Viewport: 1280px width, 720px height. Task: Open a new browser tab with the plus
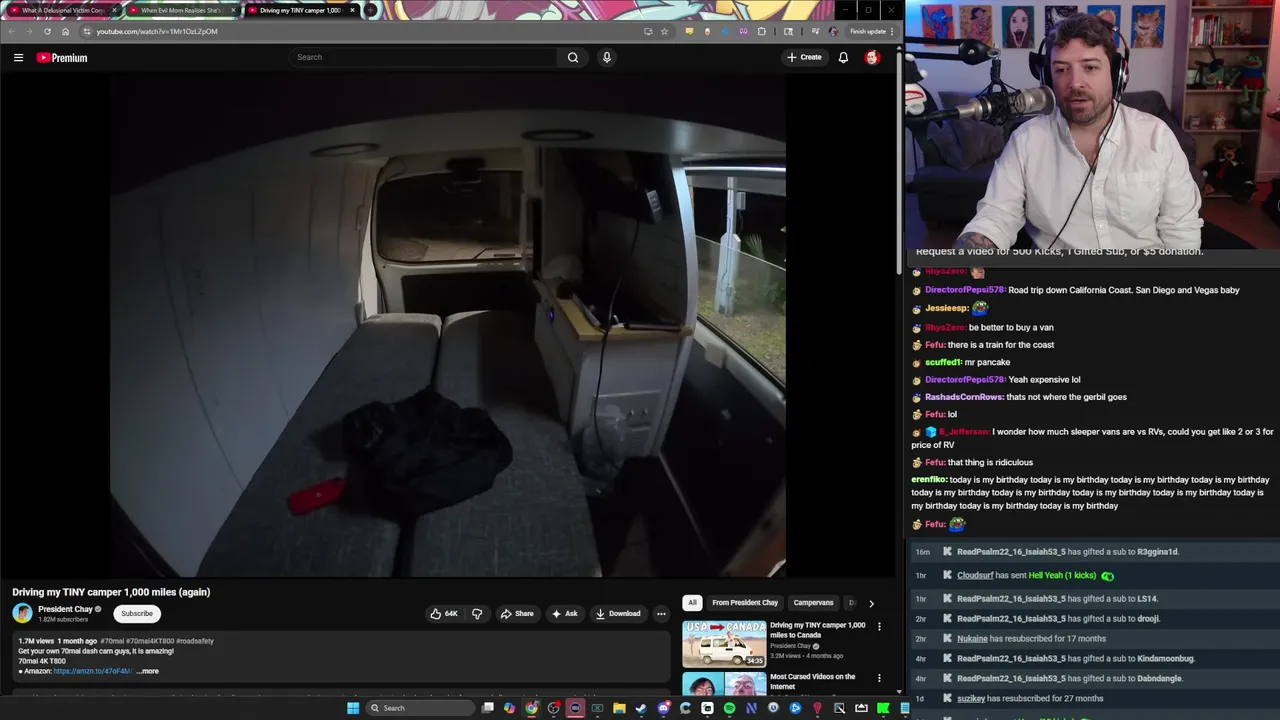click(x=370, y=10)
